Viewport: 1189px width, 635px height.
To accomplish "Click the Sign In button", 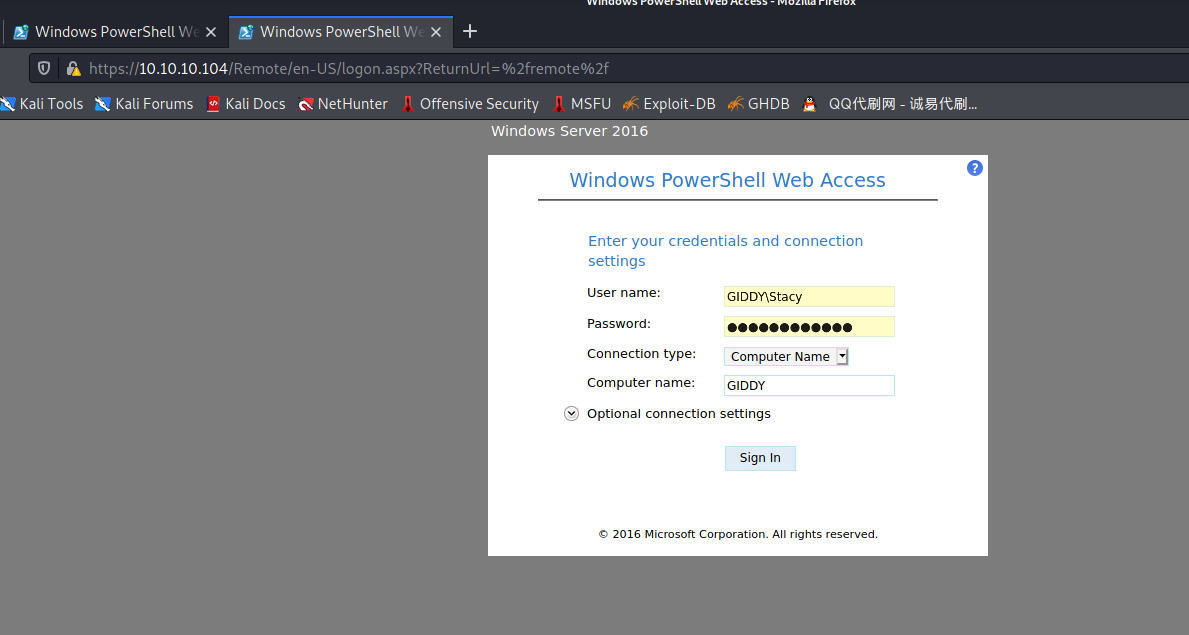I will (x=760, y=458).
